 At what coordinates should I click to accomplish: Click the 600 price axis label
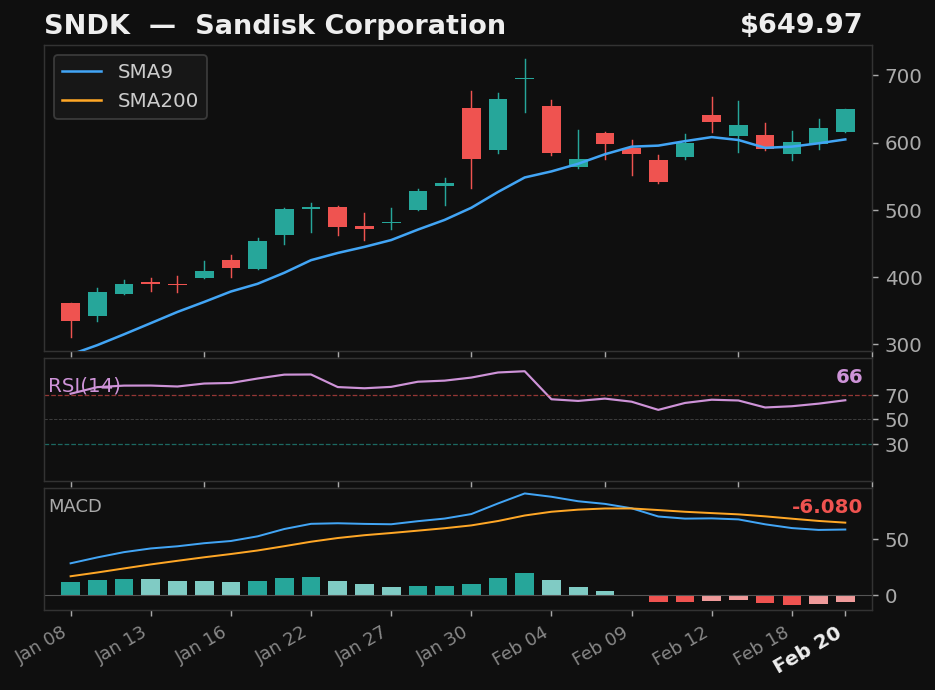903,143
